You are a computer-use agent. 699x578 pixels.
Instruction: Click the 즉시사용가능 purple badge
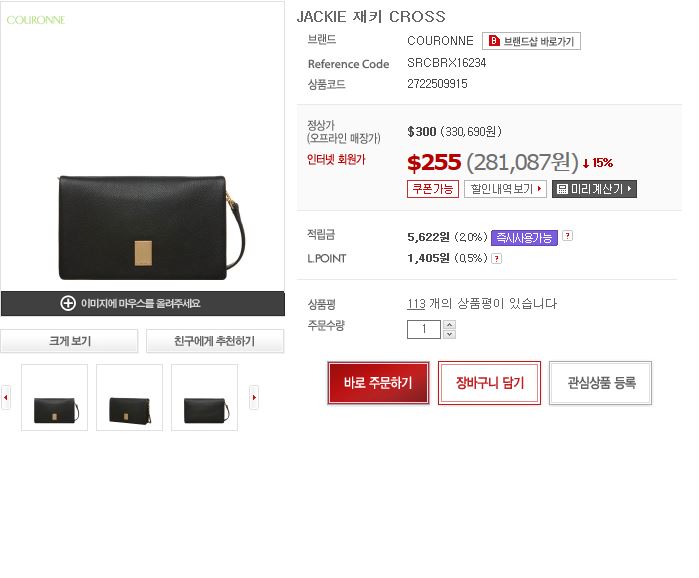click(x=524, y=238)
